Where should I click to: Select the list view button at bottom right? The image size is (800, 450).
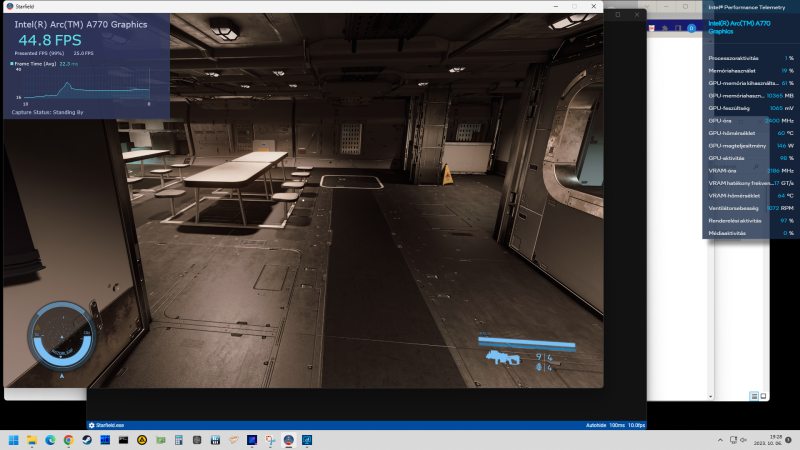coord(754,396)
